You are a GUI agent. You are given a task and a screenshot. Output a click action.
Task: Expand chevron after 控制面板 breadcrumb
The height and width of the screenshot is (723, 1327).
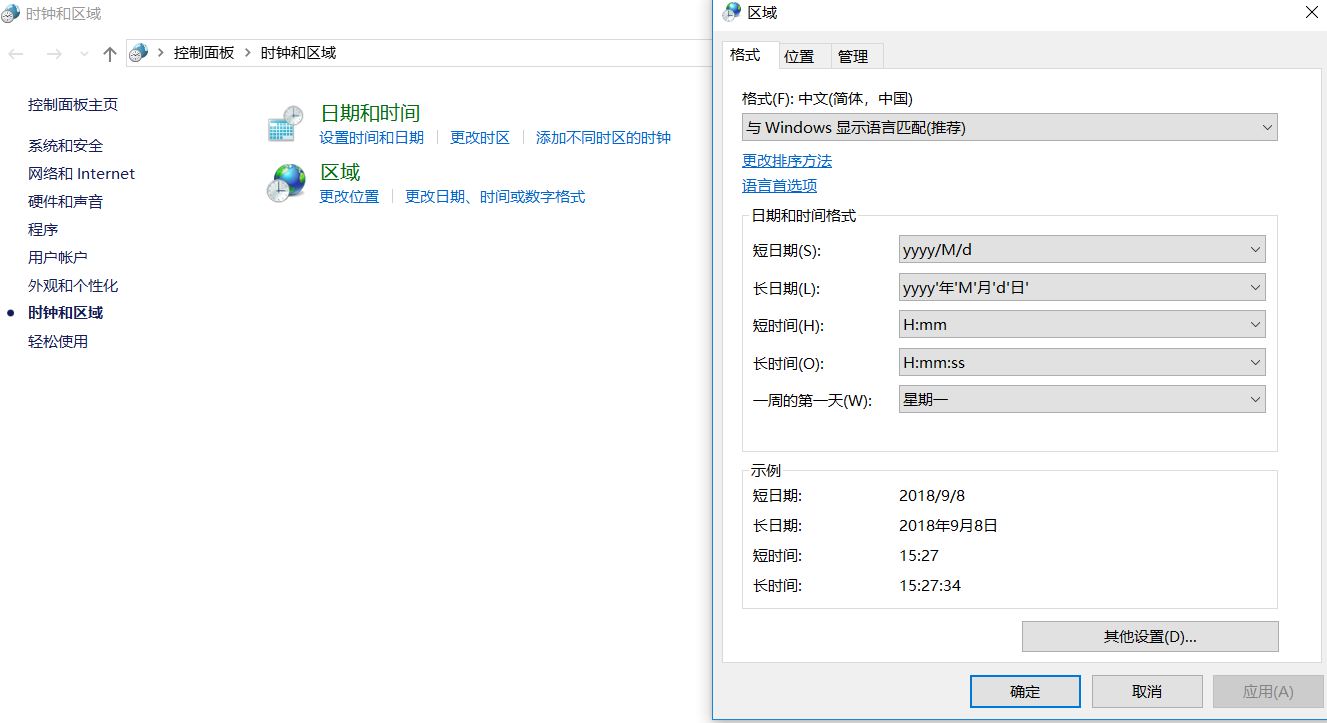coord(247,53)
